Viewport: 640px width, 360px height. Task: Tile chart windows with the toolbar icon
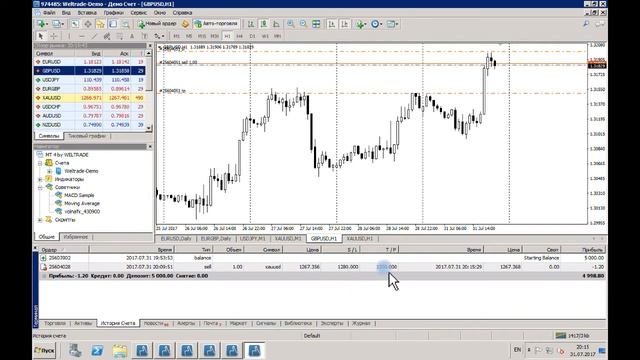pyautogui.click(x=316, y=24)
